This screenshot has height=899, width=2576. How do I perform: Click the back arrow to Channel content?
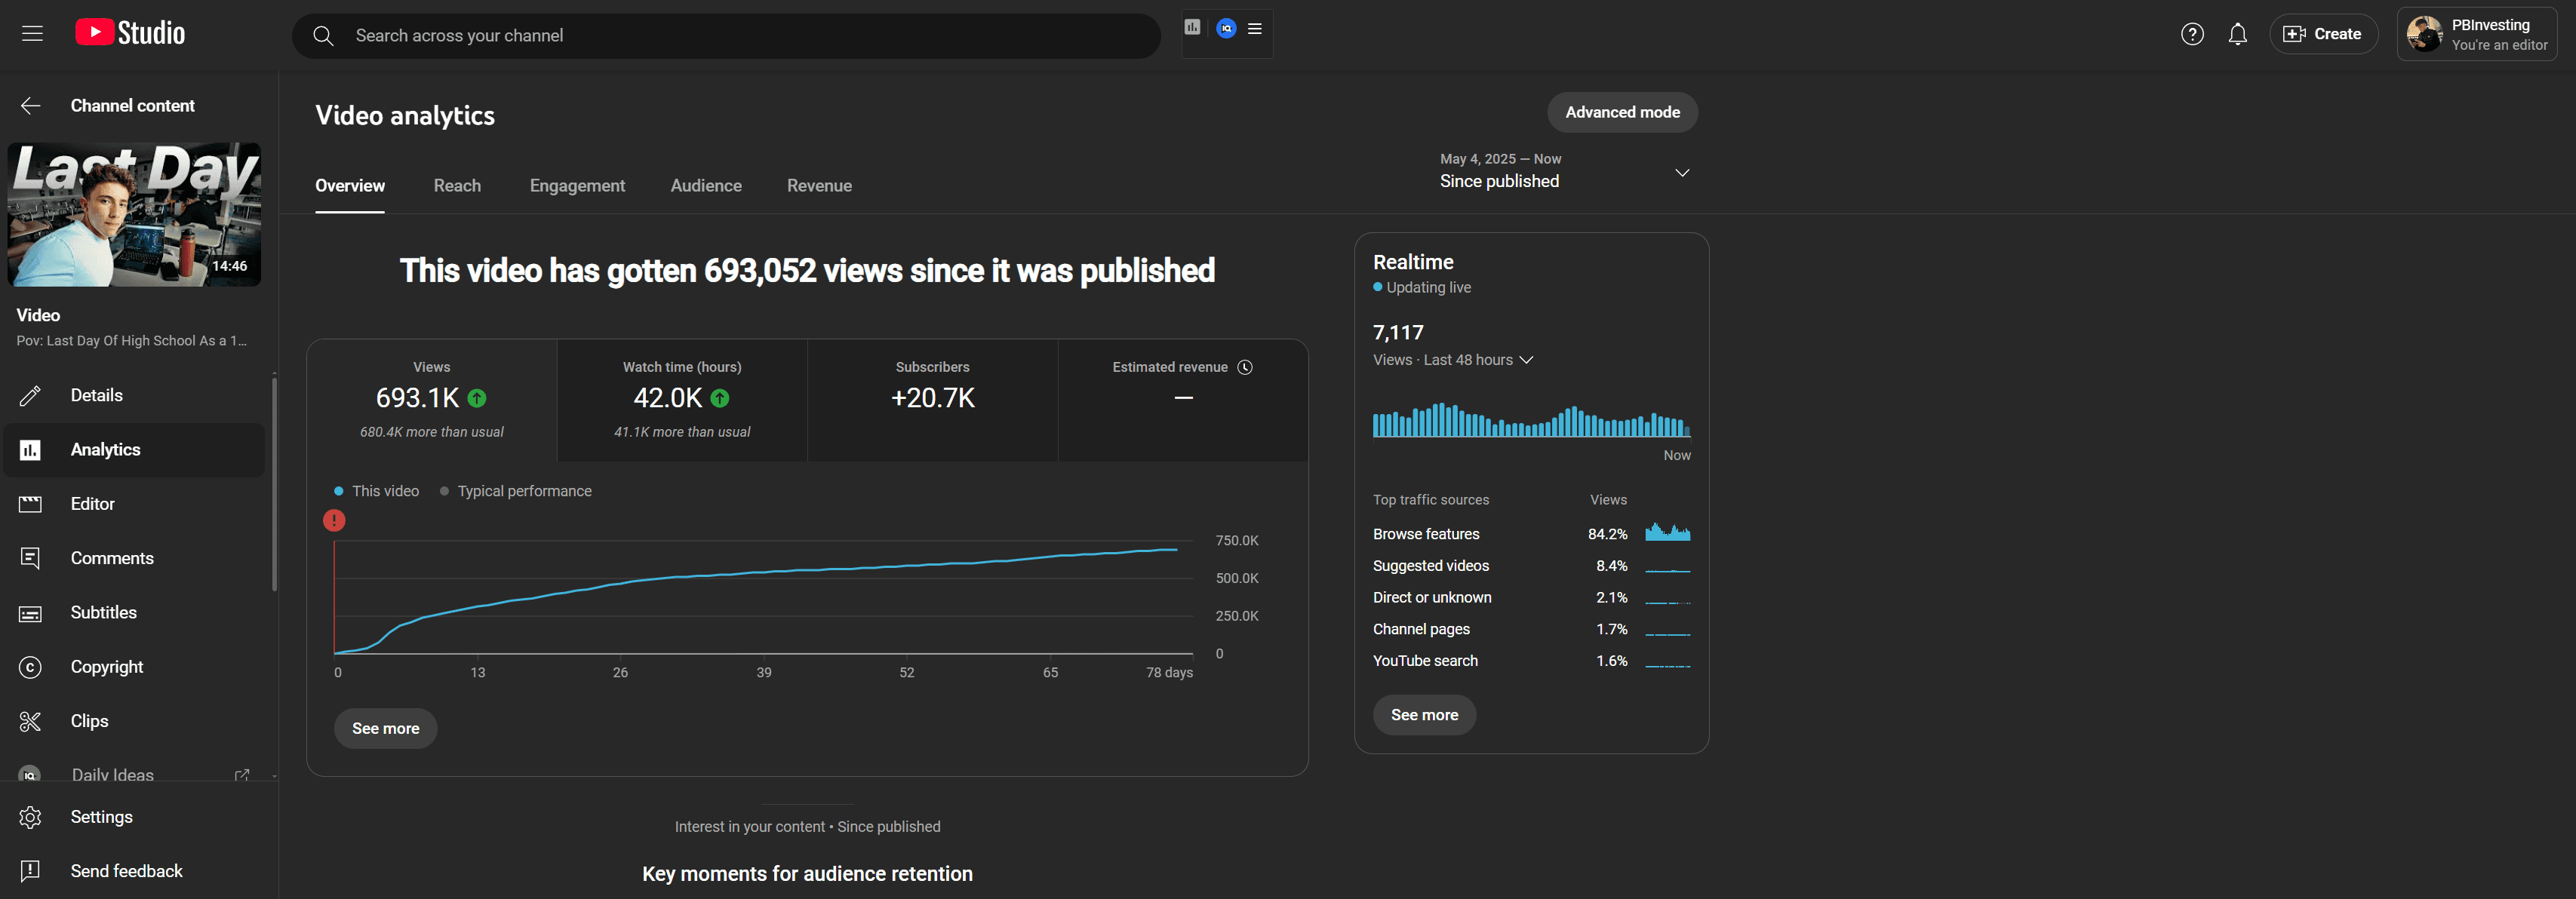tap(31, 106)
